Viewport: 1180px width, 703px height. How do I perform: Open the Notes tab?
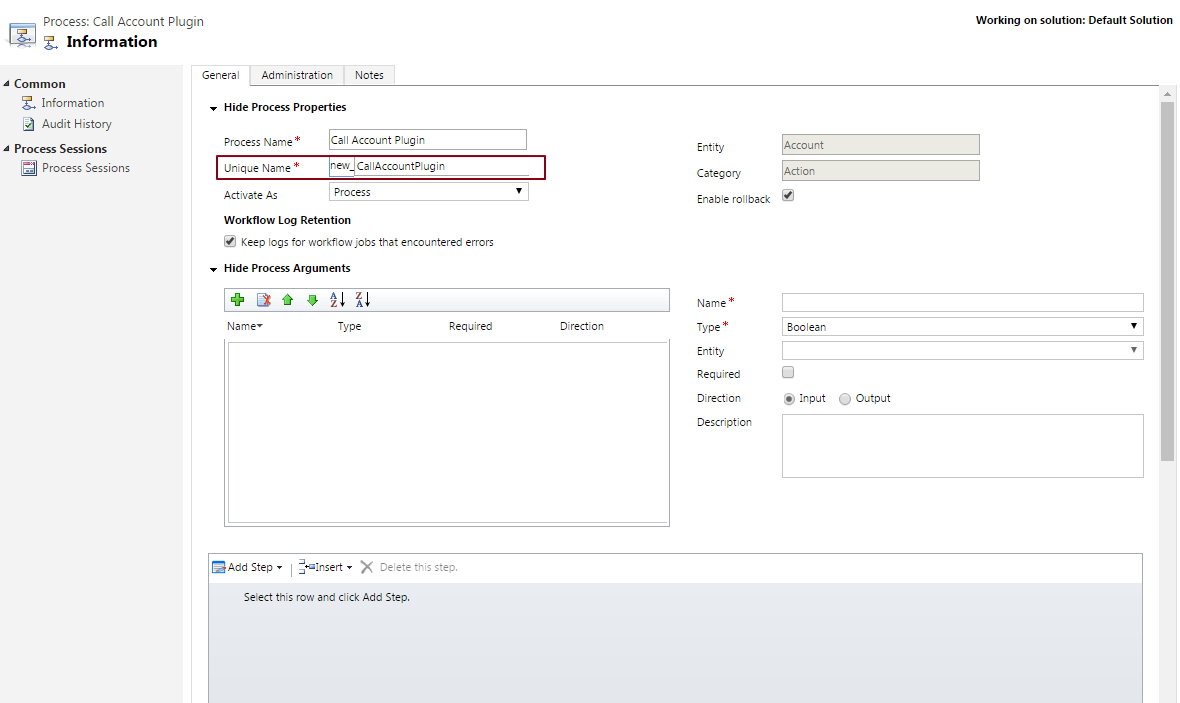(369, 74)
